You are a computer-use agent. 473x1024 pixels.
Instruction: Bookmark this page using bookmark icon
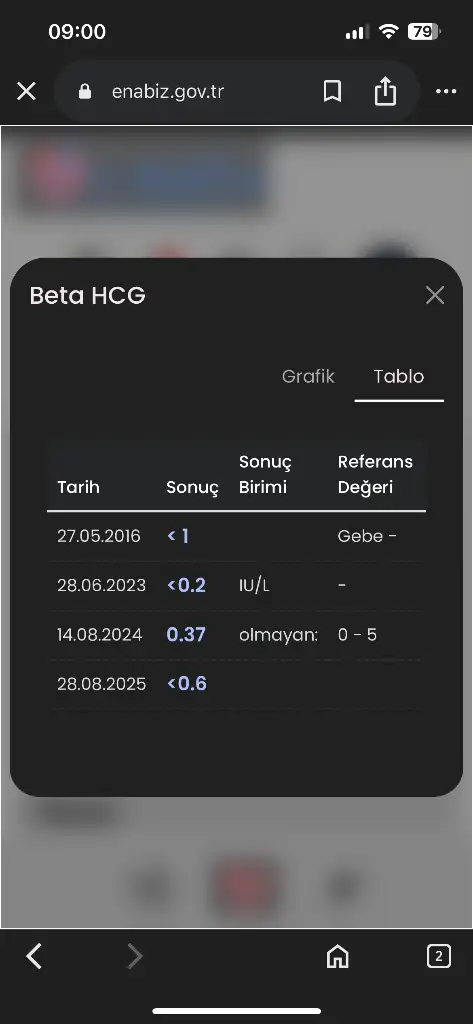click(x=332, y=91)
